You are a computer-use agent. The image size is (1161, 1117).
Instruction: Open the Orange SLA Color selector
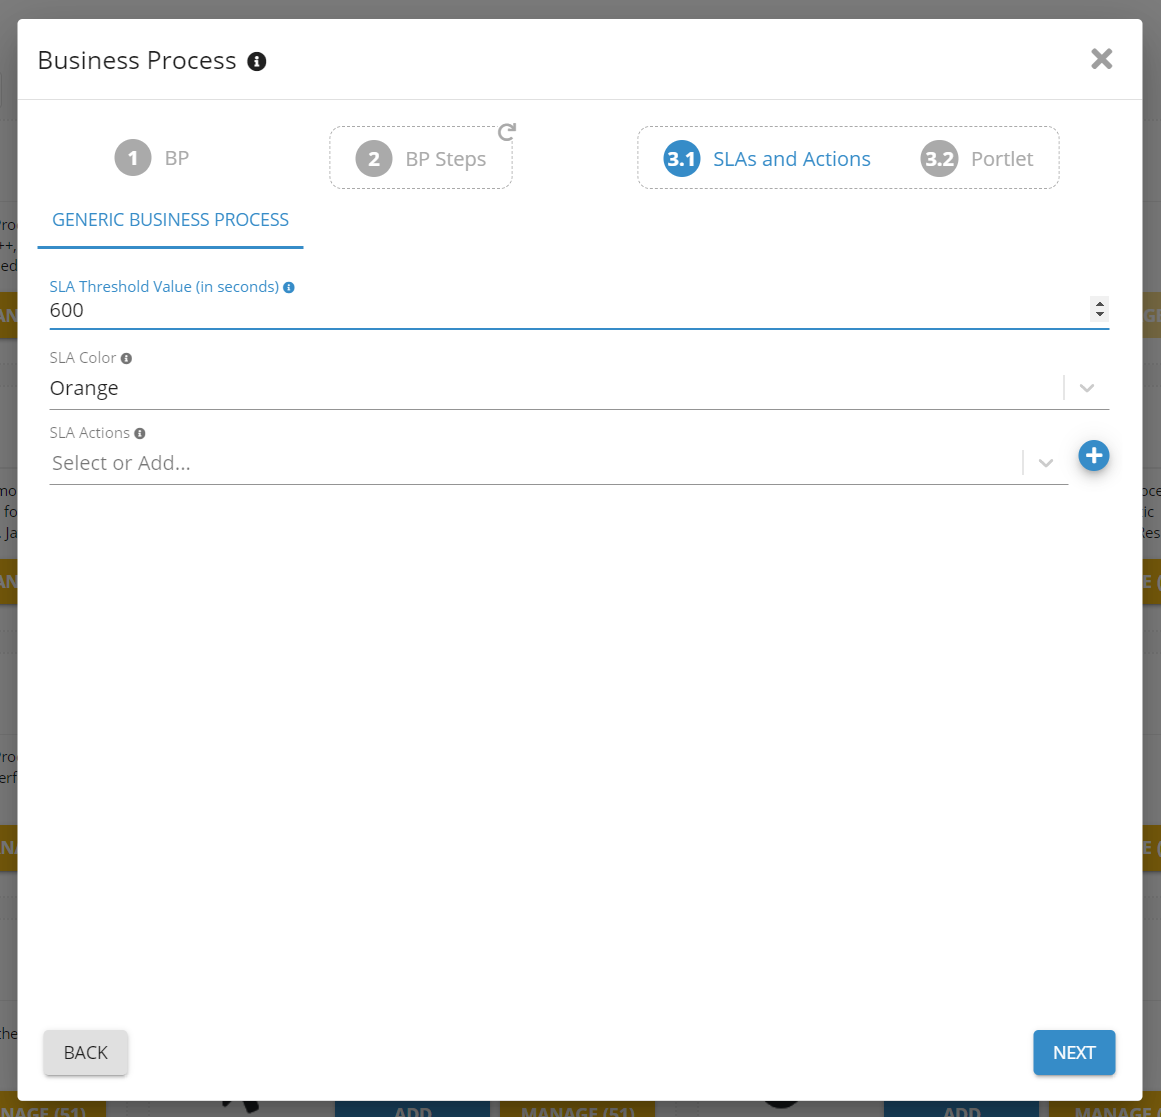[550, 388]
